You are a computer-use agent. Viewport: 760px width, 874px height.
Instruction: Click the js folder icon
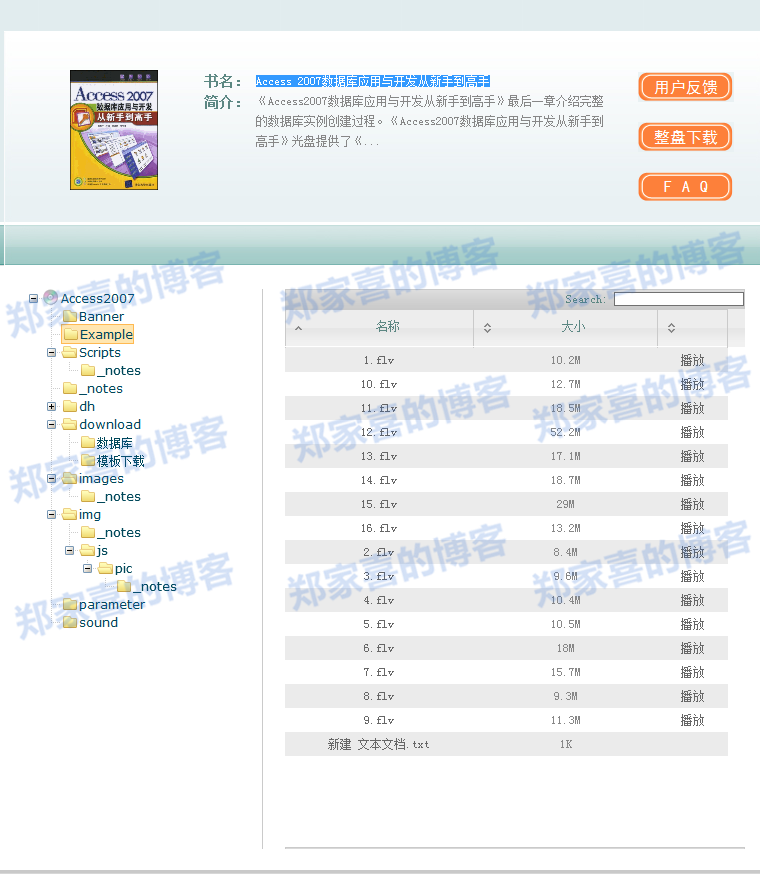pyautogui.click(x=88, y=551)
